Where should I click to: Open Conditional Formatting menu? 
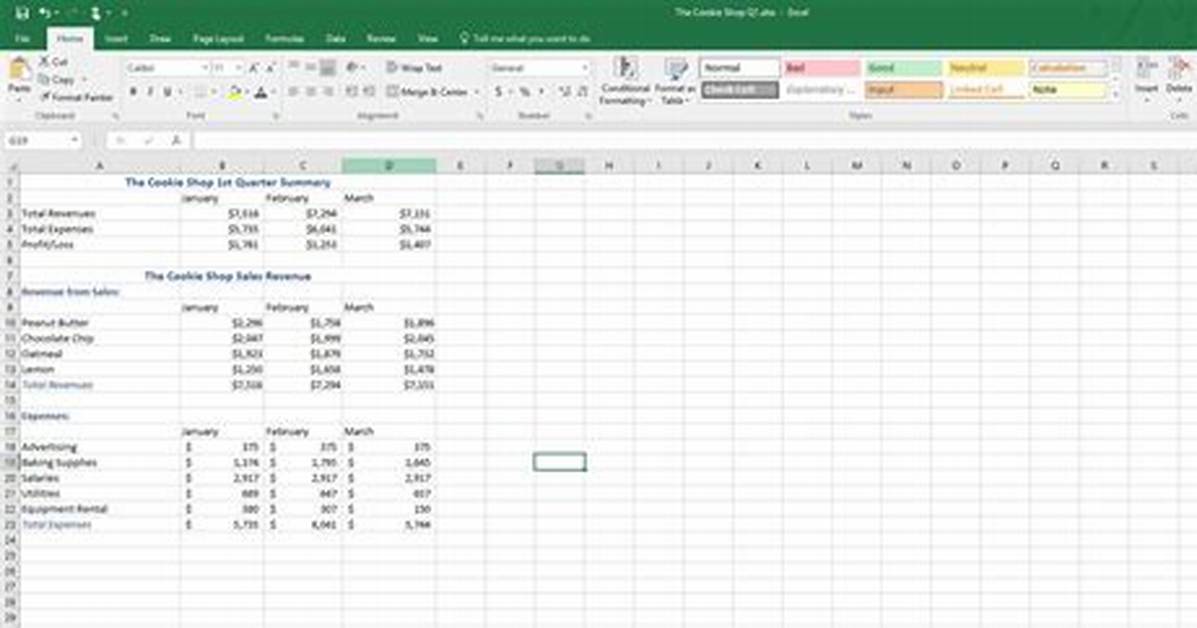coord(624,81)
